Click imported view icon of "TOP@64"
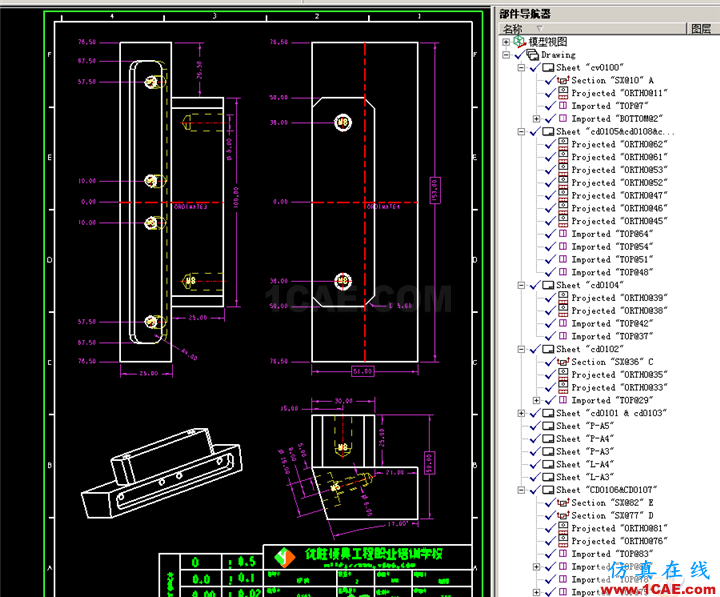 (563, 234)
